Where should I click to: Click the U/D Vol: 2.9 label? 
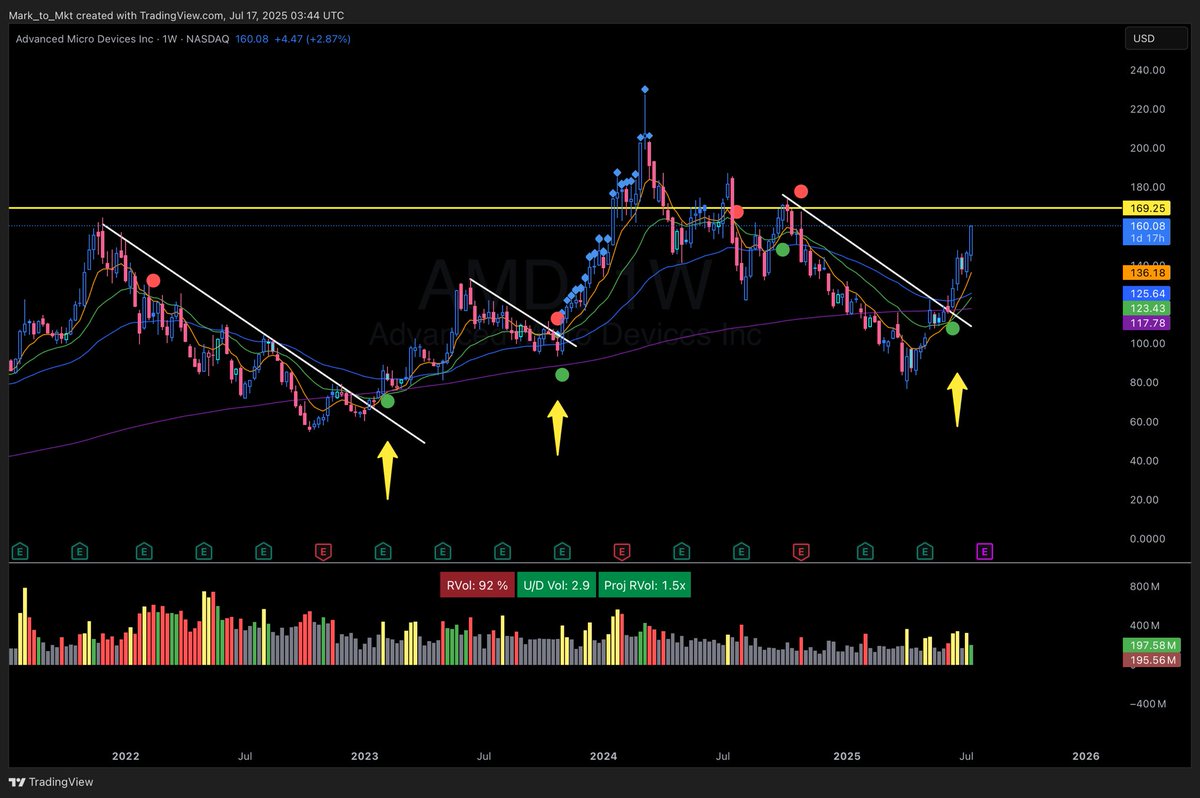[554, 585]
